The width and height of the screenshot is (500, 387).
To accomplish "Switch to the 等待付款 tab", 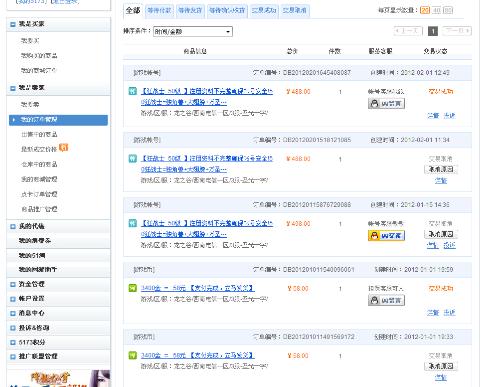I will coord(159,11).
